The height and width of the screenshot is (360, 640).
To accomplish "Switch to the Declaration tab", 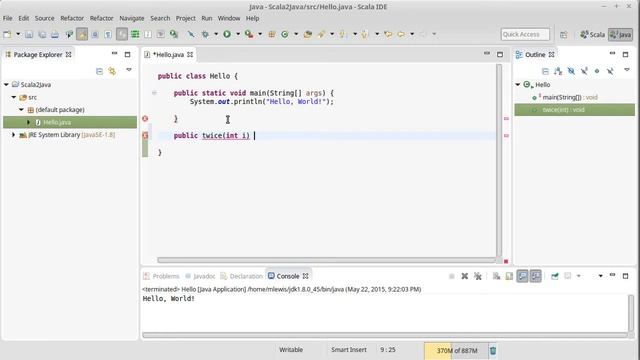I will tap(242, 276).
